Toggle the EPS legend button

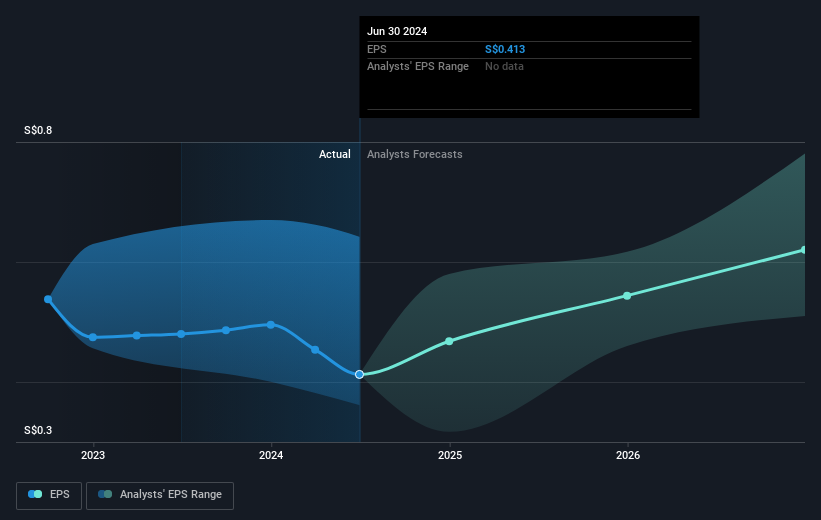[49, 495]
